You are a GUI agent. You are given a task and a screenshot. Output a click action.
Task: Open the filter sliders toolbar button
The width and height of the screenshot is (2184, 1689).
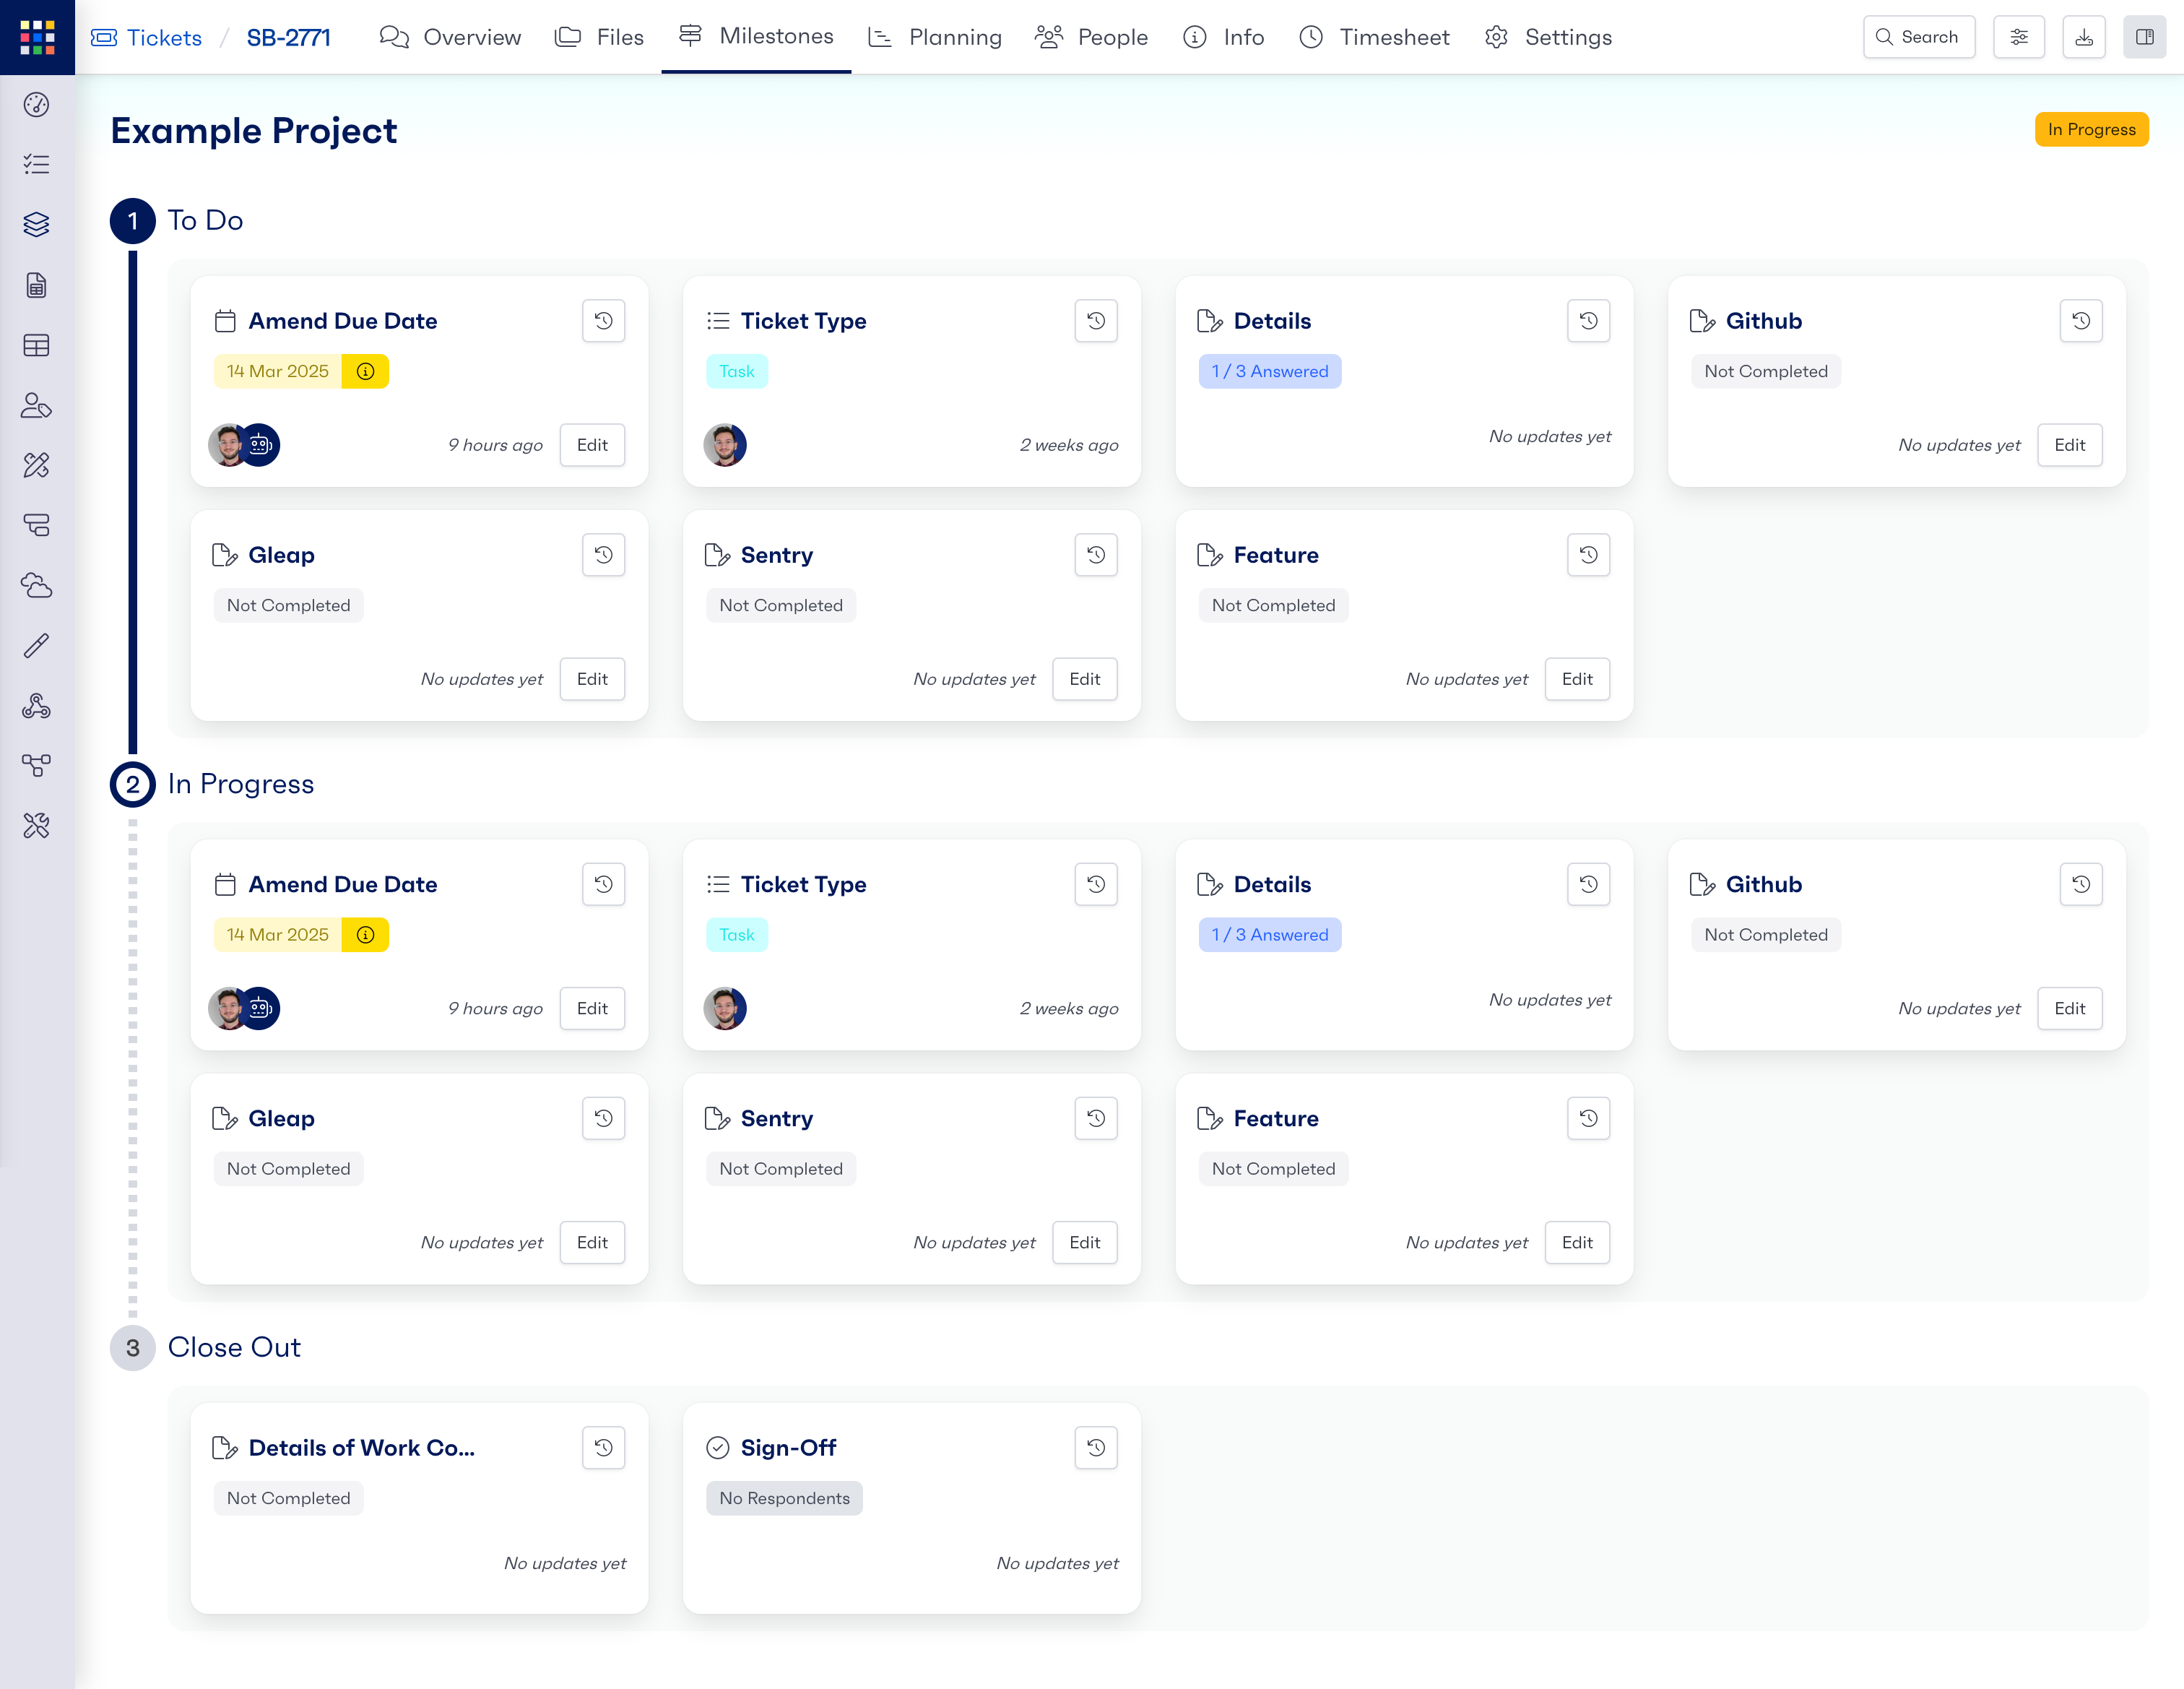(2019, 37)
